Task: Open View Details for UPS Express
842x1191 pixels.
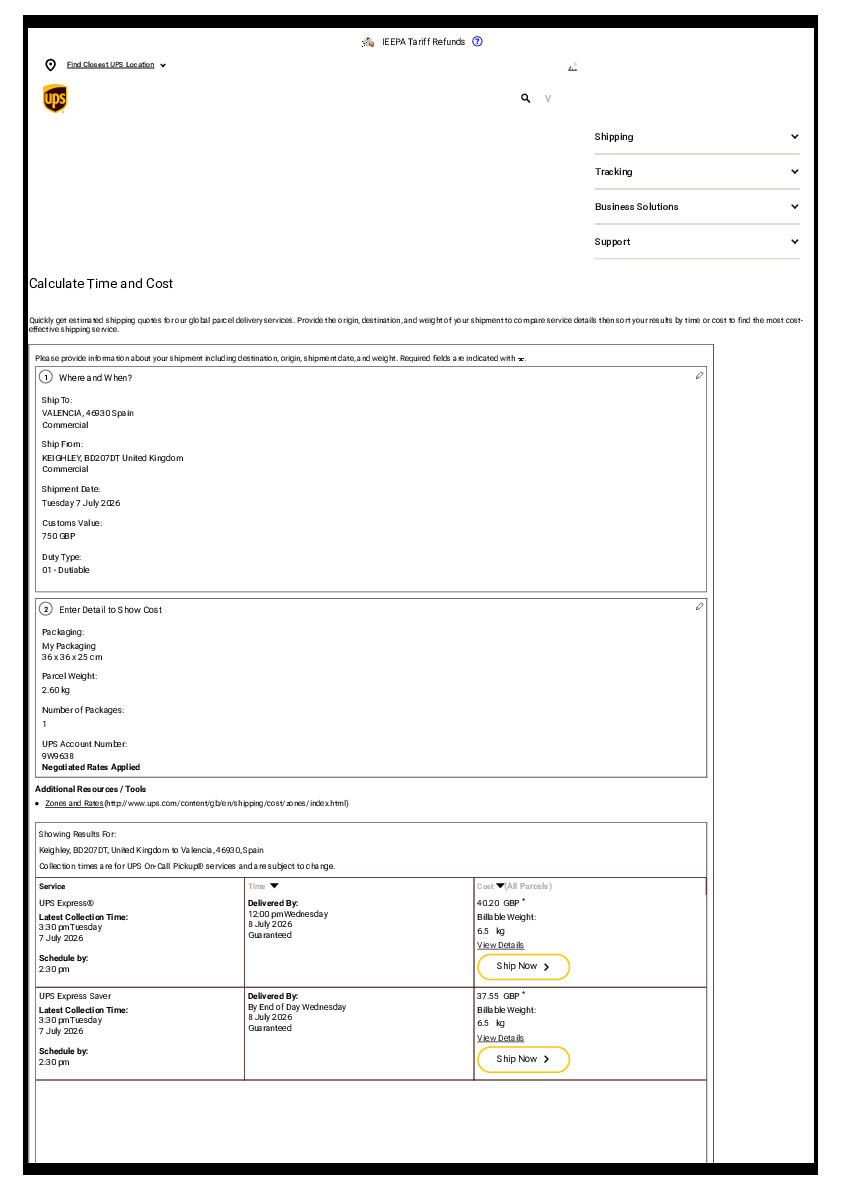Action: click(500, 945)
